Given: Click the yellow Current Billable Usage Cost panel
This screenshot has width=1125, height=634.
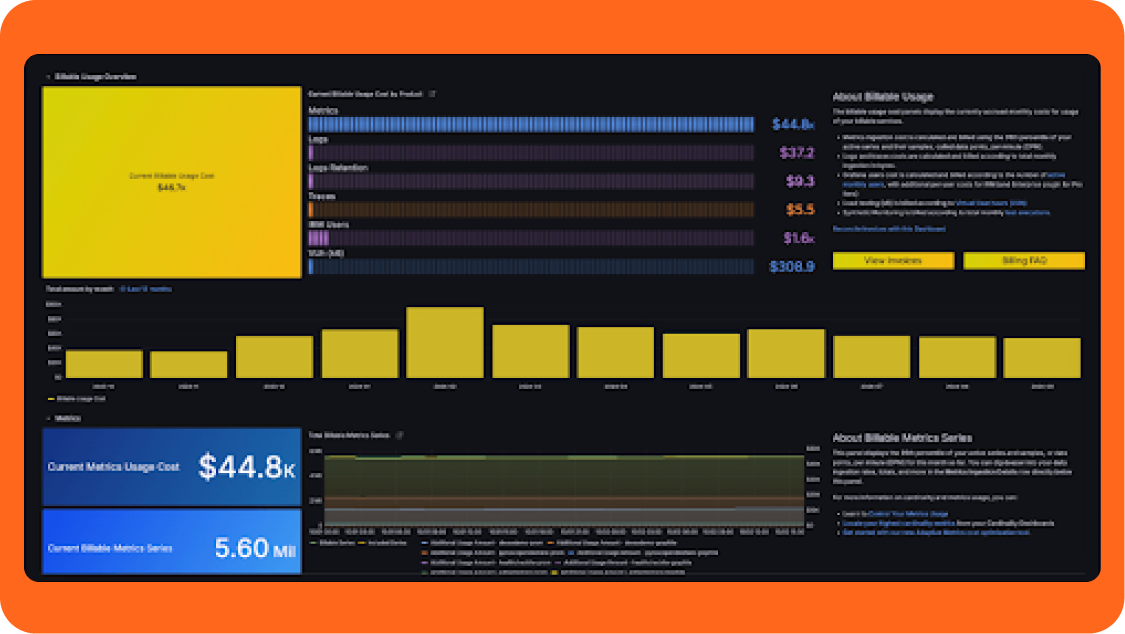Looking at the screenshot, I should (172, 182).
